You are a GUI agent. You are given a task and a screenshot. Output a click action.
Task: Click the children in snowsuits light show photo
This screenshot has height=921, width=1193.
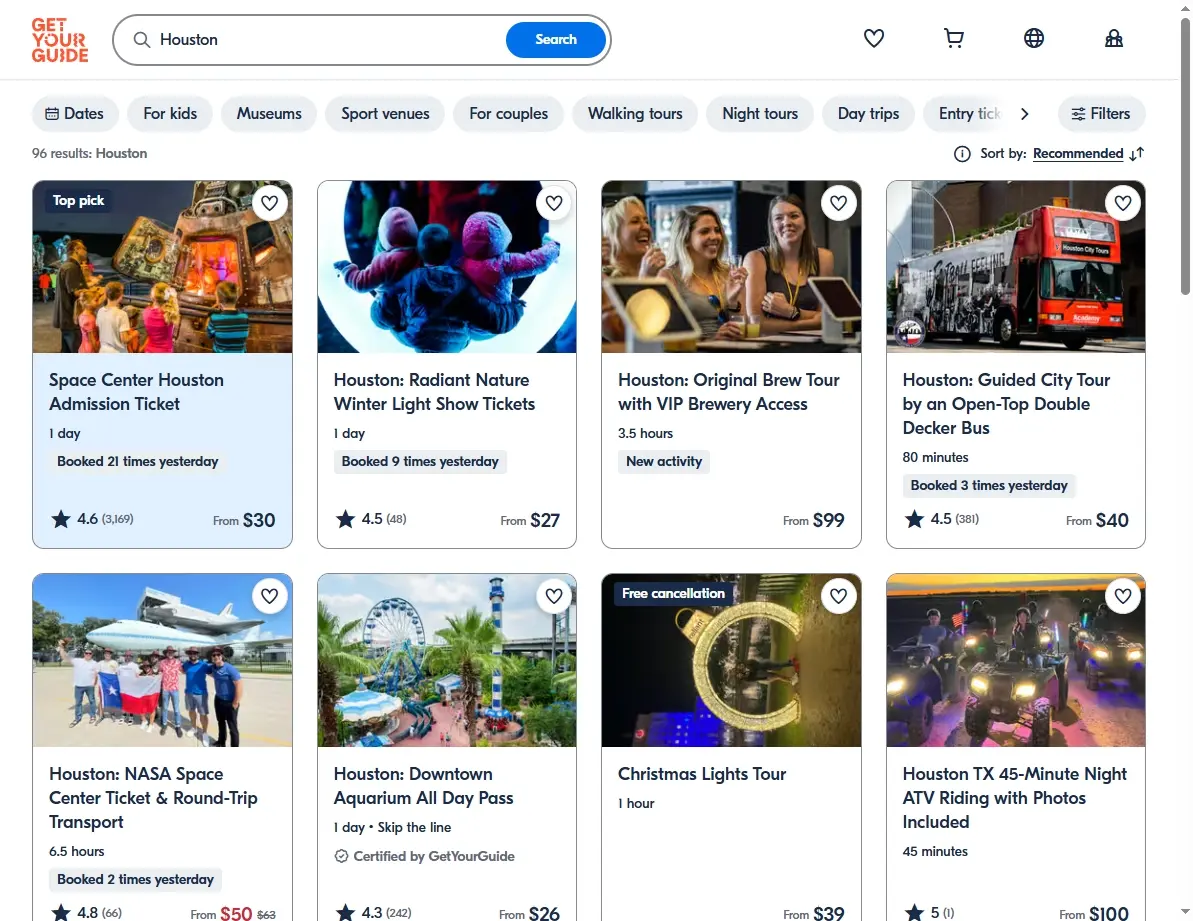447,267
